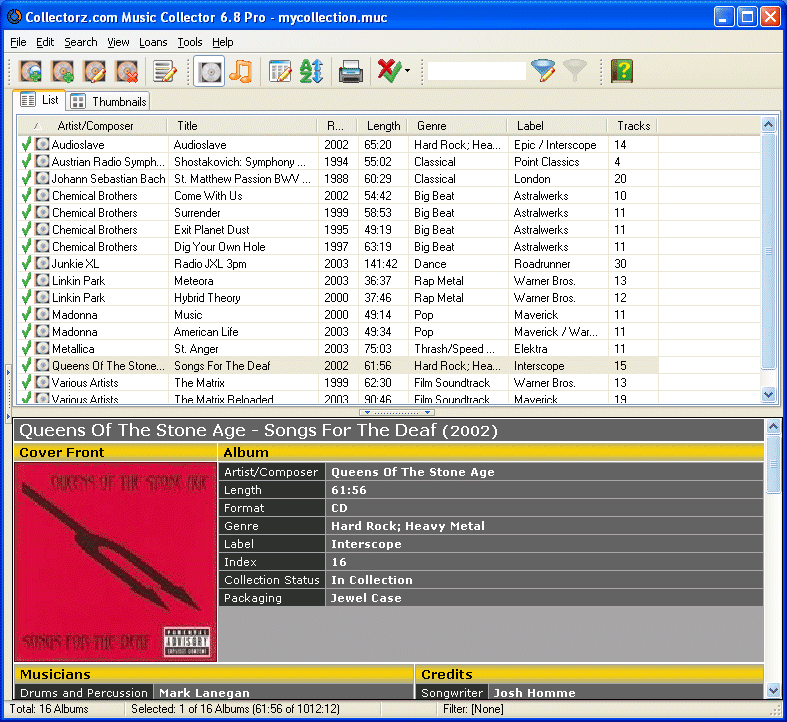Click Add Album Manually disc icon

(62, 71)
